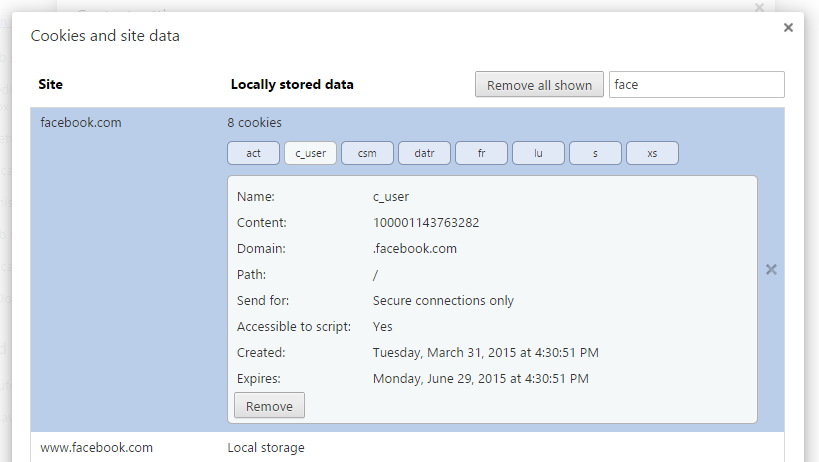Click the Name value c_user
This screenshot has width=819, height=462.
pos(391,197)
